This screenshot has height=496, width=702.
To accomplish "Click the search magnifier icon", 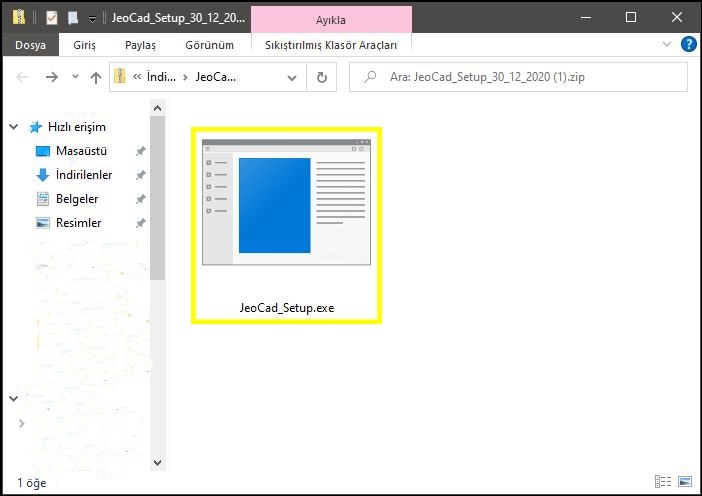I will (x=370, y=77).
